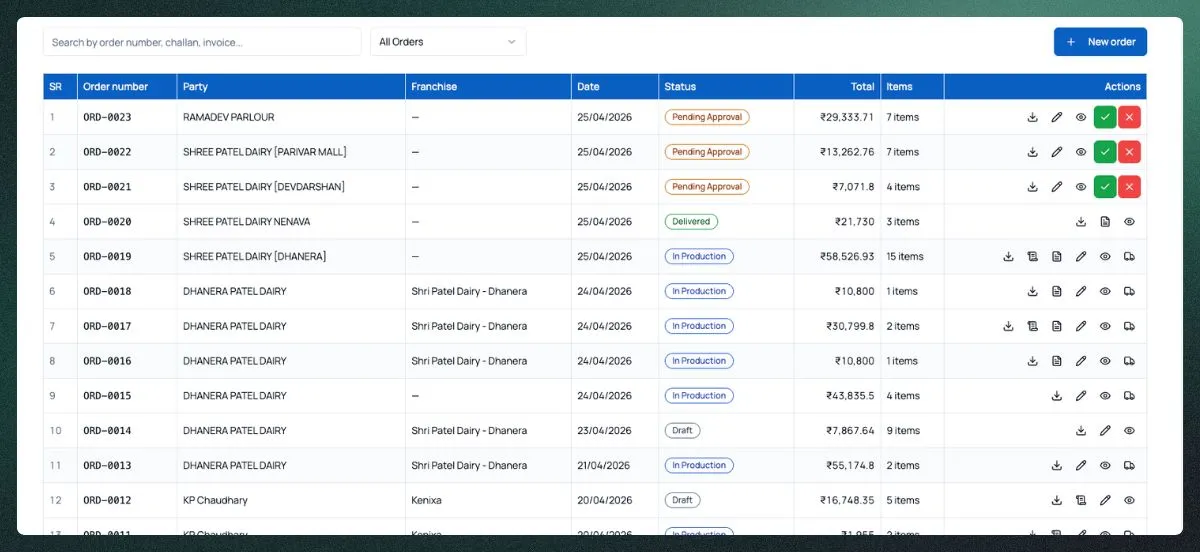1200x552 pixels.
Task: Select party RAMADEV PARLOUR
Action: pyautogui.click(x=228, y=117)
